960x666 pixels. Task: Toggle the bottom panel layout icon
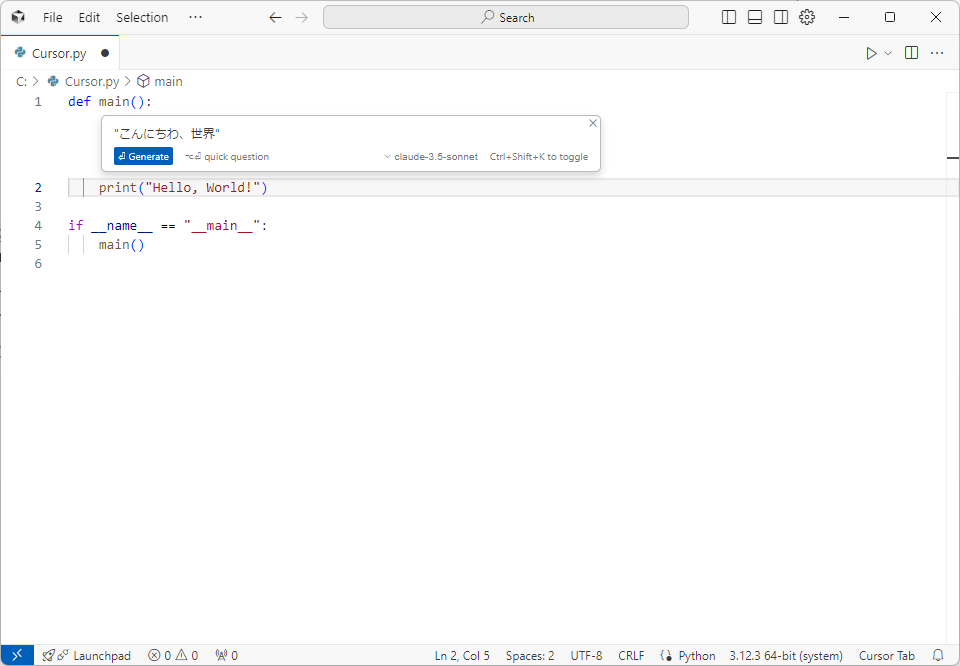[755, 17]
